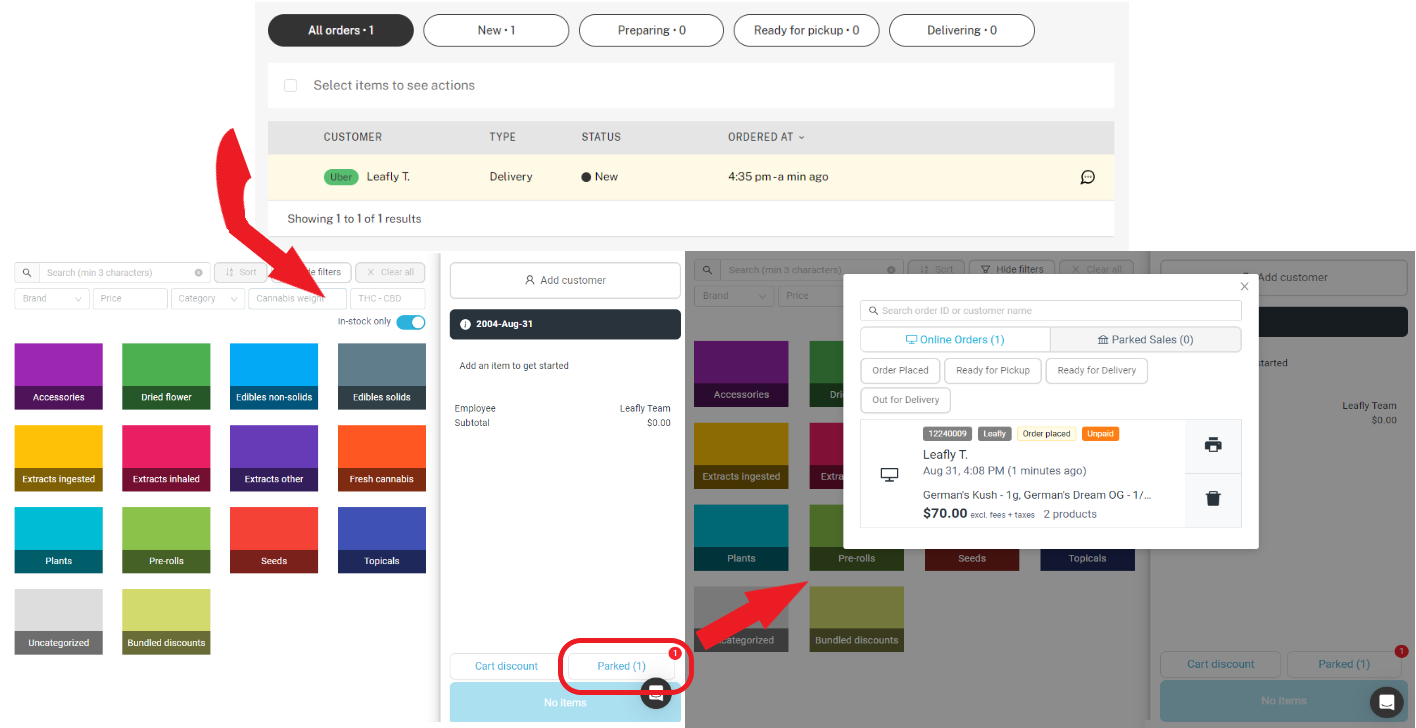The width and height of the screenshot is (1416, 728).
Task: Open the THC - CBD filter field
Action: [x=387, y=298]
